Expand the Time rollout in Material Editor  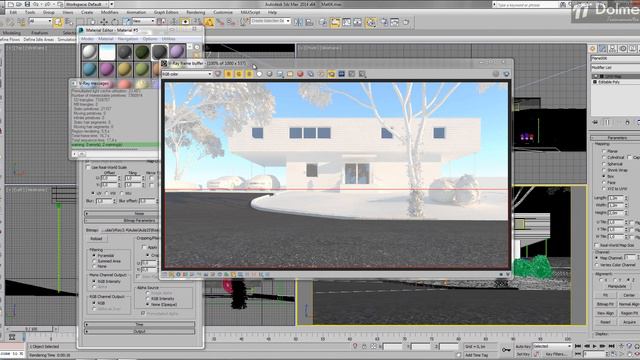(139, 324)
